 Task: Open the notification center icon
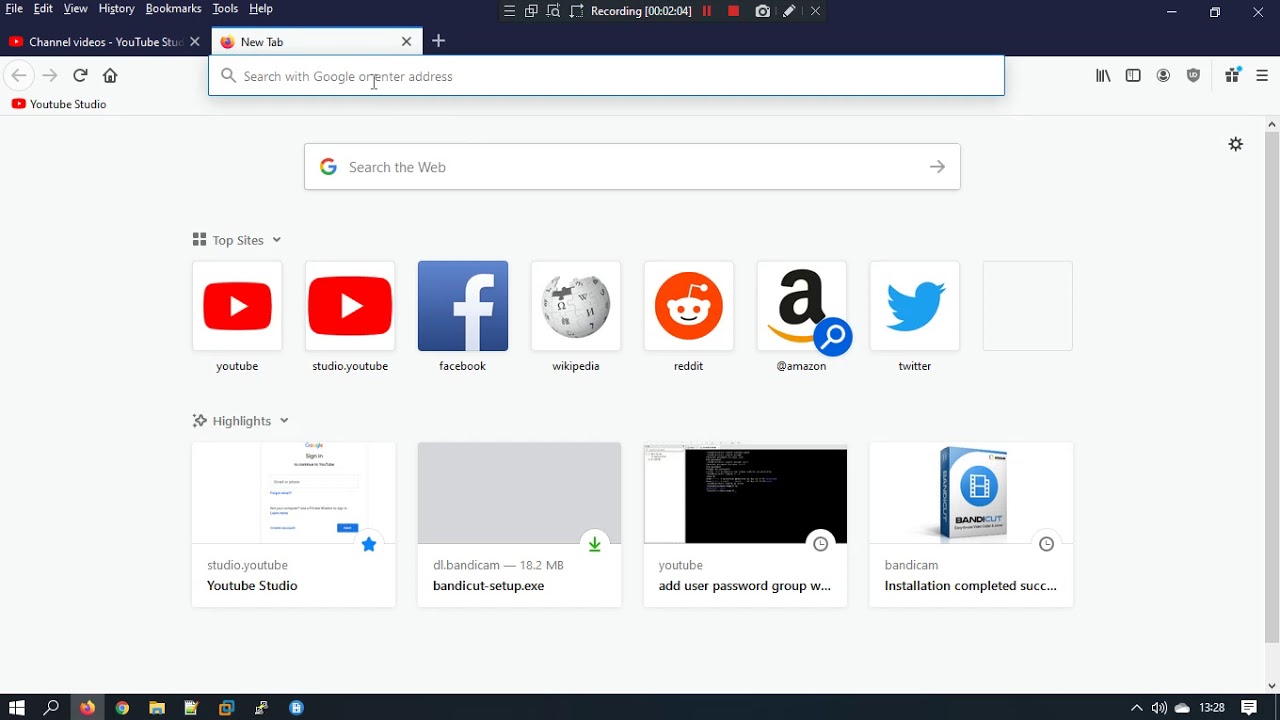click(1249, 707)
